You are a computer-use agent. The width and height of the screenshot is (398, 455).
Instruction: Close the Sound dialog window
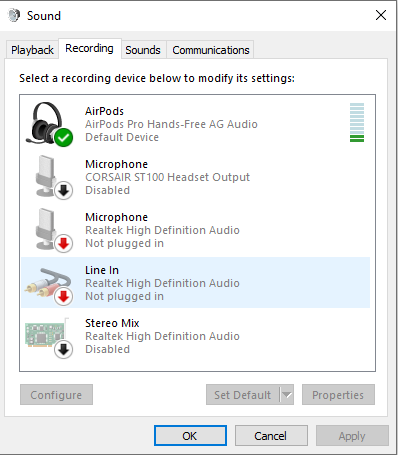pos(381,15)
